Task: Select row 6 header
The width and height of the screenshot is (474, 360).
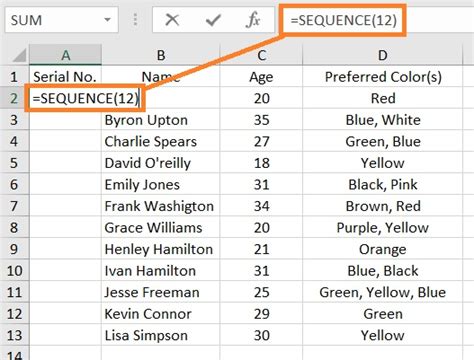Action: (14, 184)
